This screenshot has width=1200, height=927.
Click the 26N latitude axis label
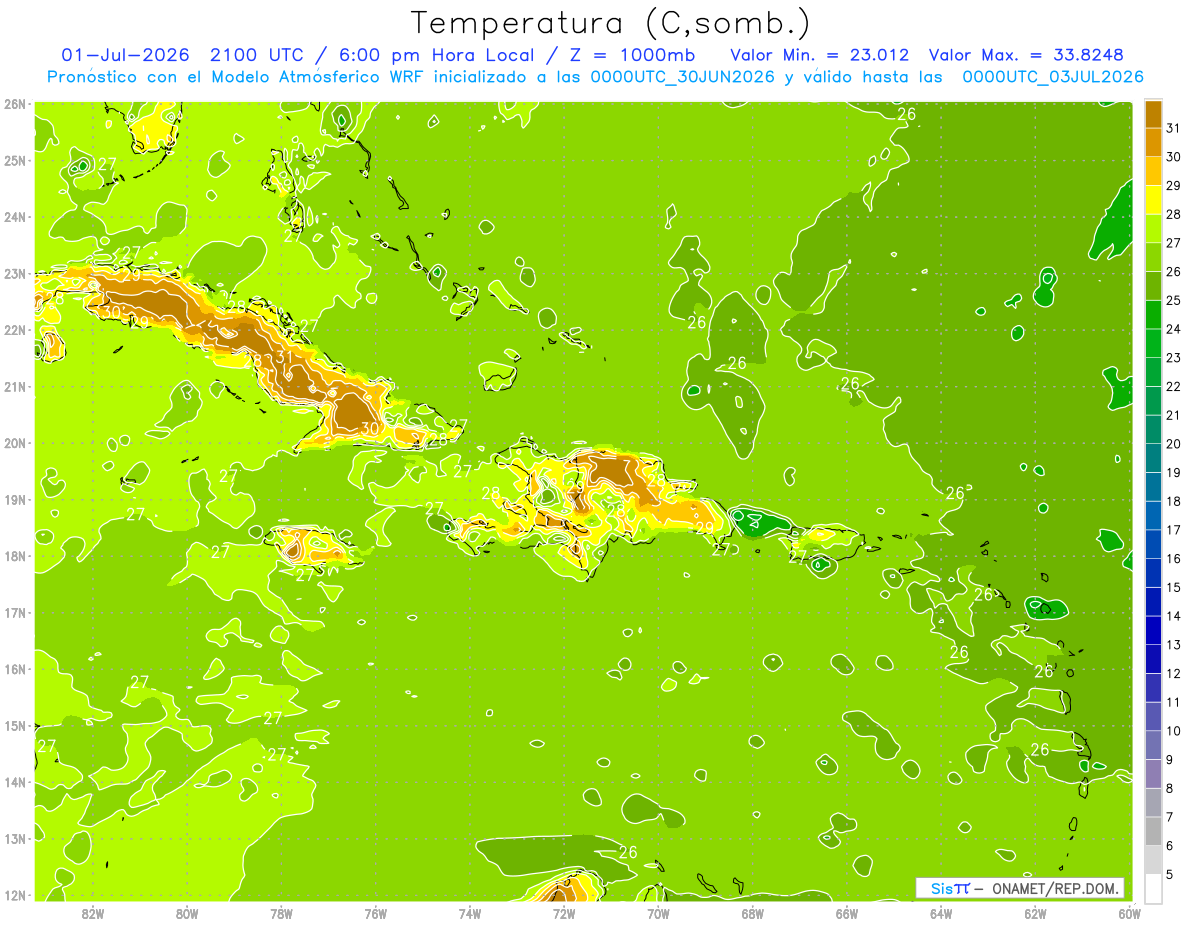(x=15, y=104)
